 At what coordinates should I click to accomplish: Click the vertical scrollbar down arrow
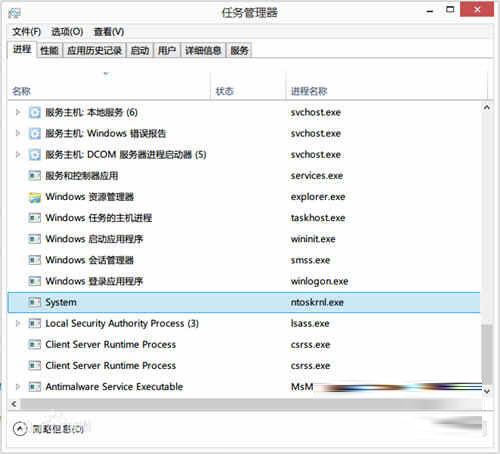click(487, 391)
